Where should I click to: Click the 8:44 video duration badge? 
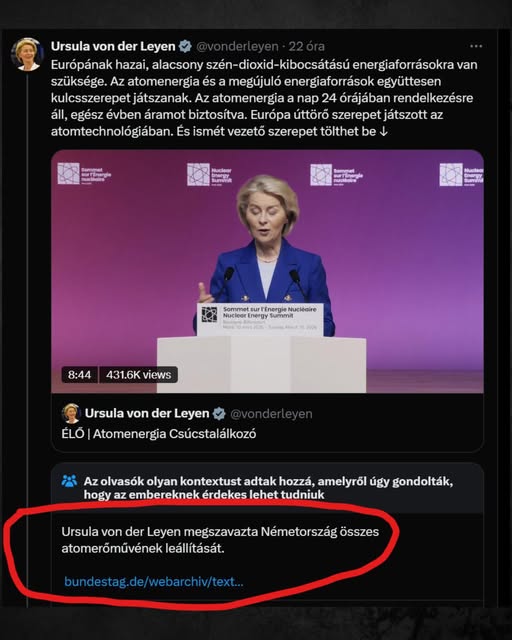80,375
